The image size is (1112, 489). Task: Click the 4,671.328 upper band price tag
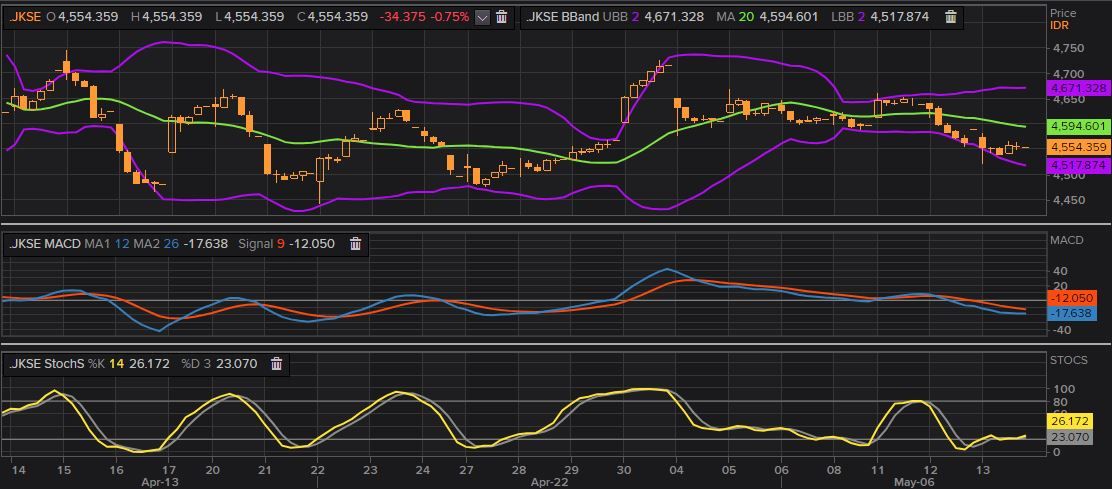point(1078,88)
